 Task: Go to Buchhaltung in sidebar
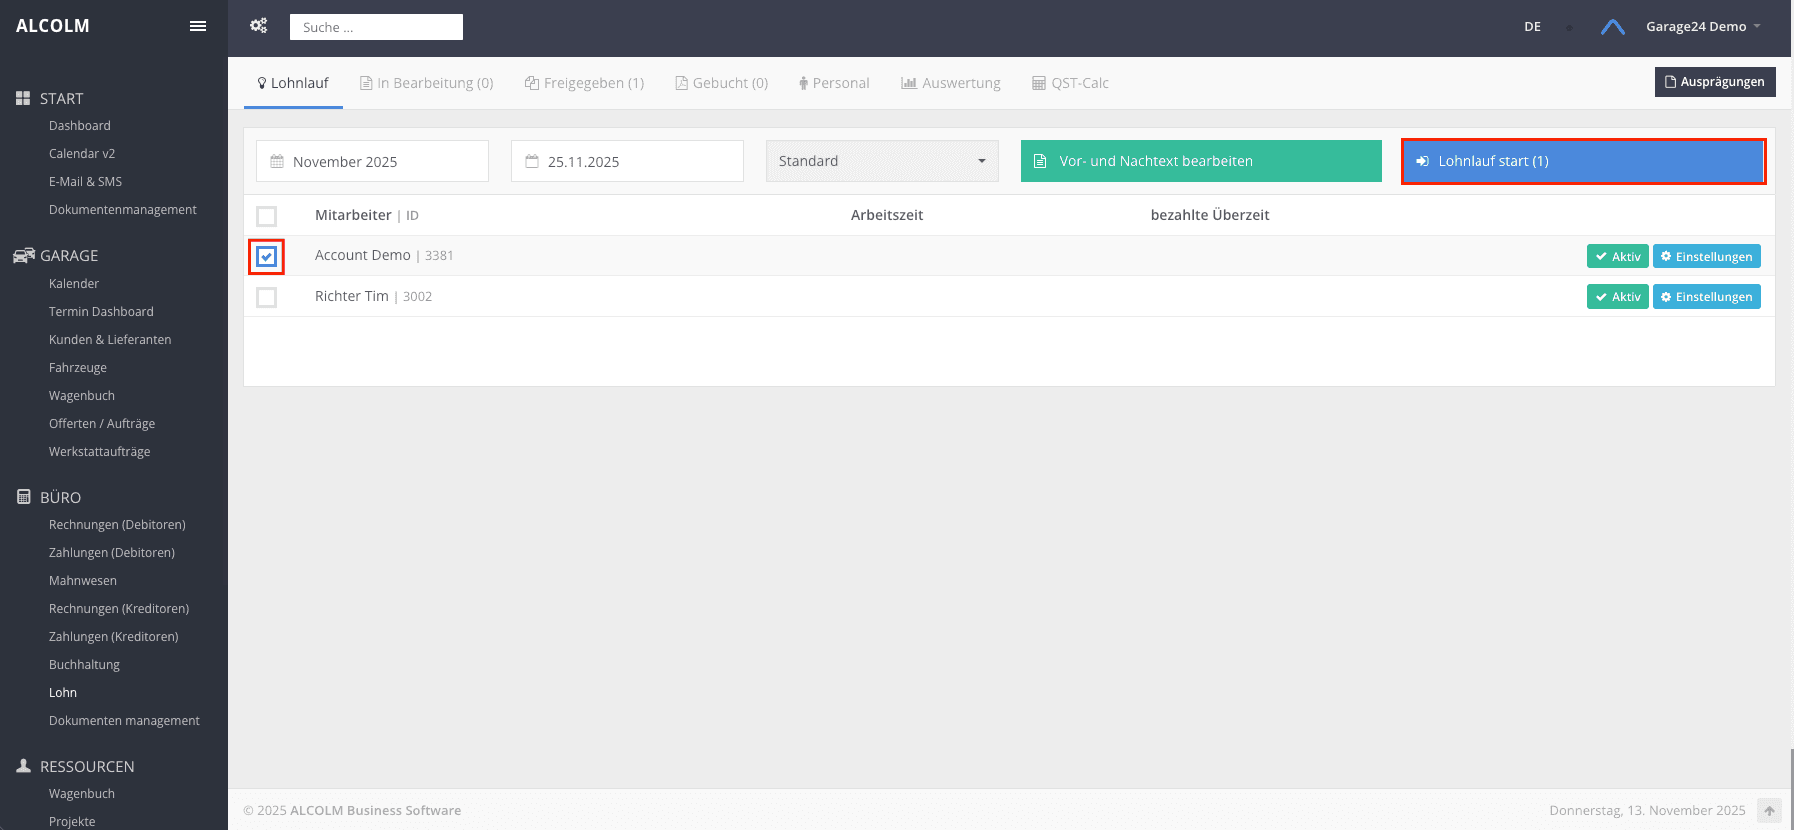[84, 665]
